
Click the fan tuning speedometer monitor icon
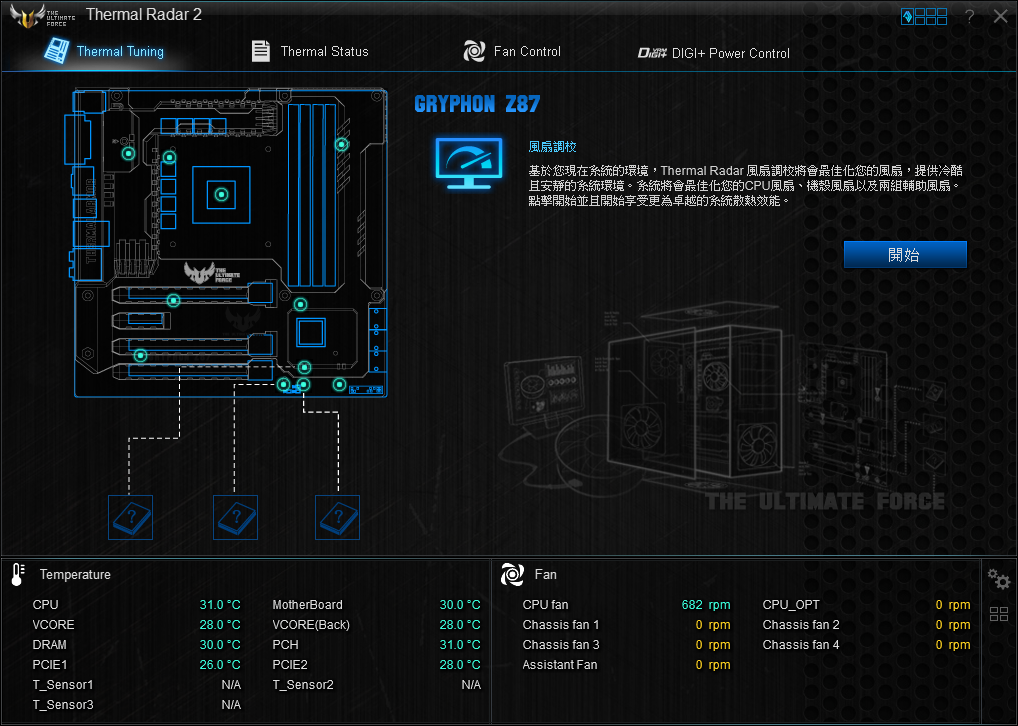click(468, 164)
